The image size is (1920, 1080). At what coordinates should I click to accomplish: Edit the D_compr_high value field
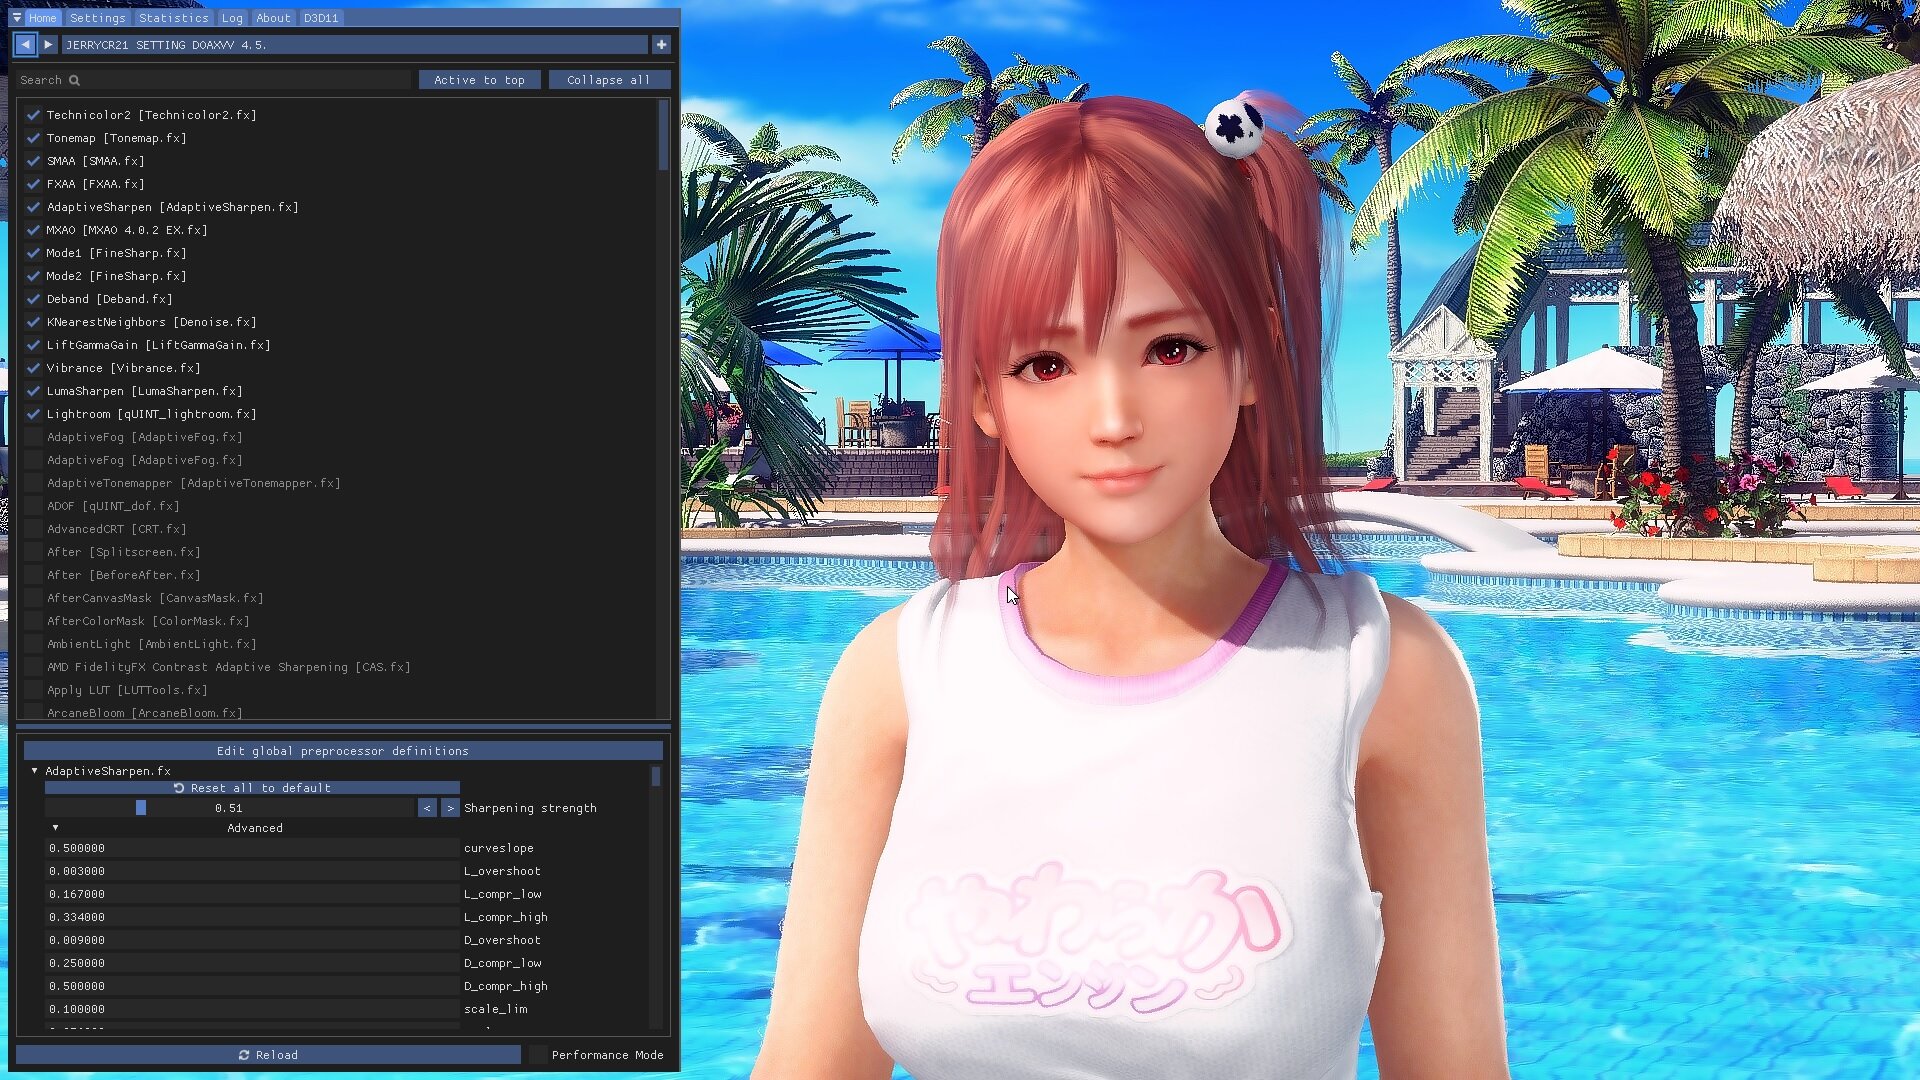[x=252, y=986]
